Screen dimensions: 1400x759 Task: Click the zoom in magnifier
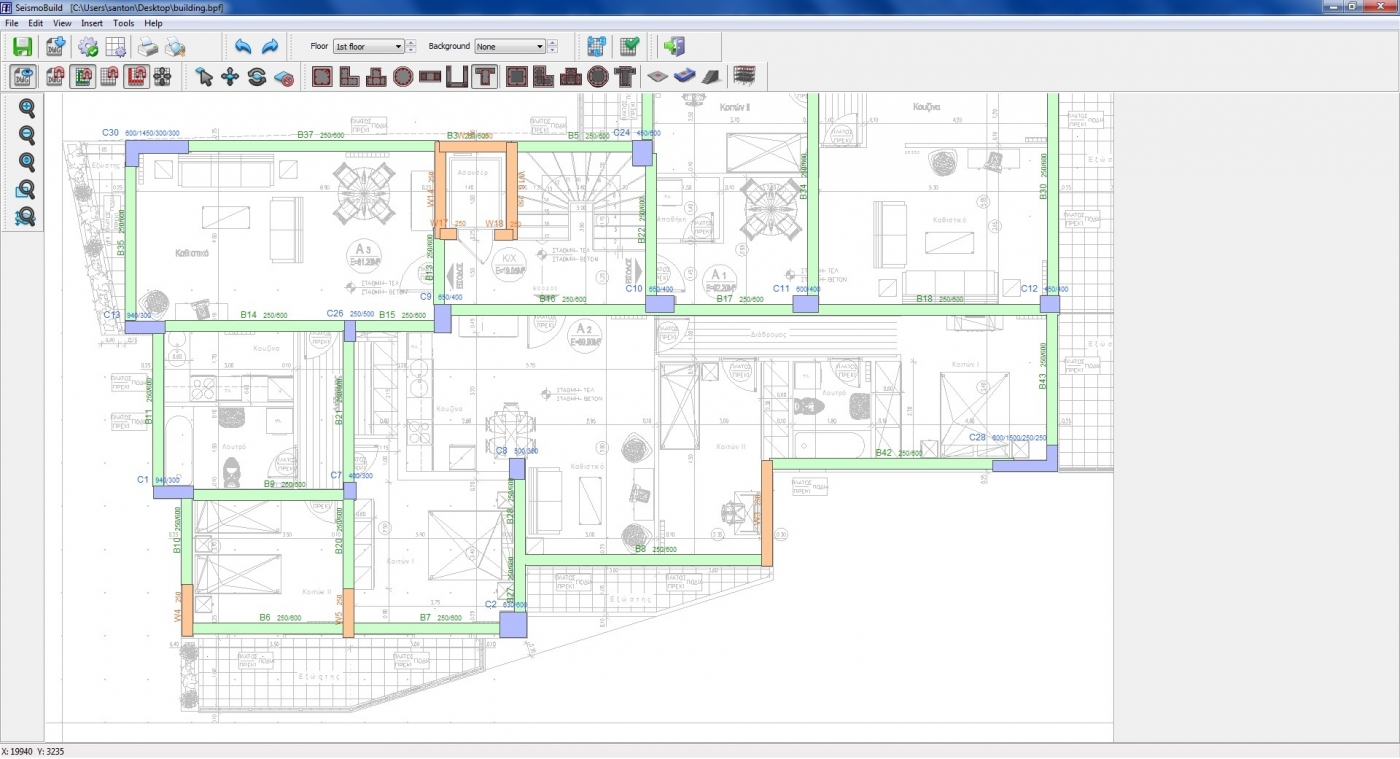27,108
